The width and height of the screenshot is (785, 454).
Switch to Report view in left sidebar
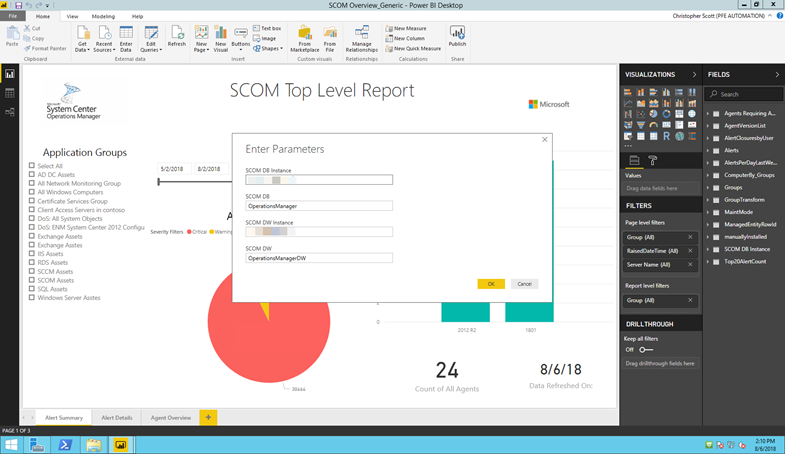coord(10,74)
